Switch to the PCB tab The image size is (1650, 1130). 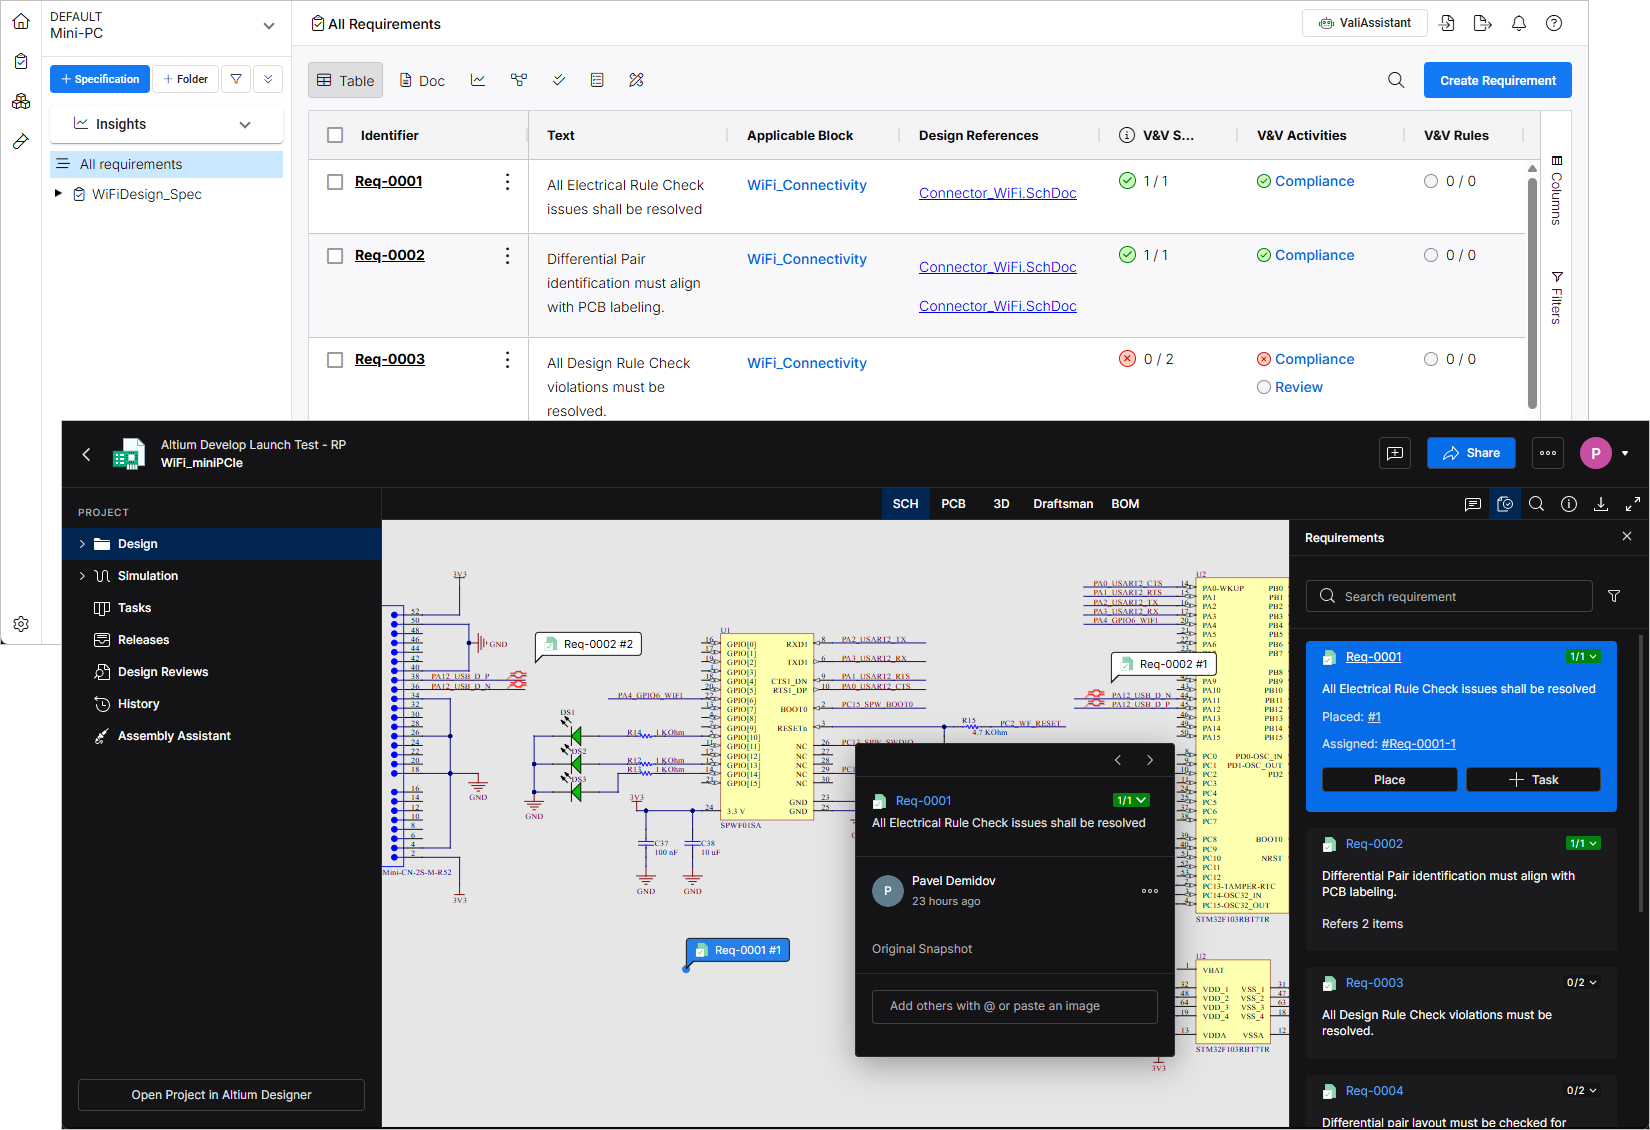953,504
